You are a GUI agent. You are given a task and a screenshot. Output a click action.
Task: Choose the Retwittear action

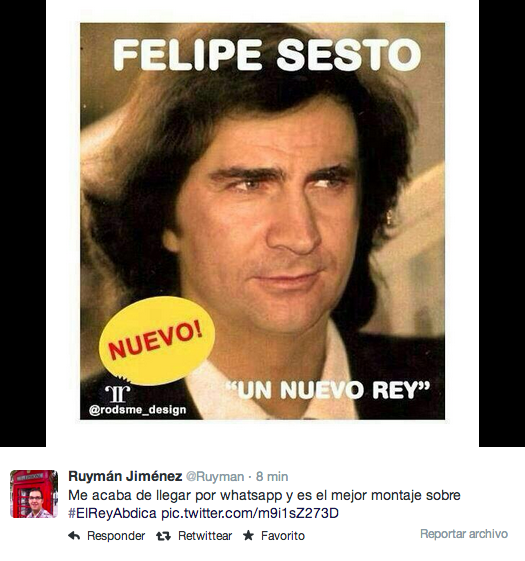coord(205,536)
